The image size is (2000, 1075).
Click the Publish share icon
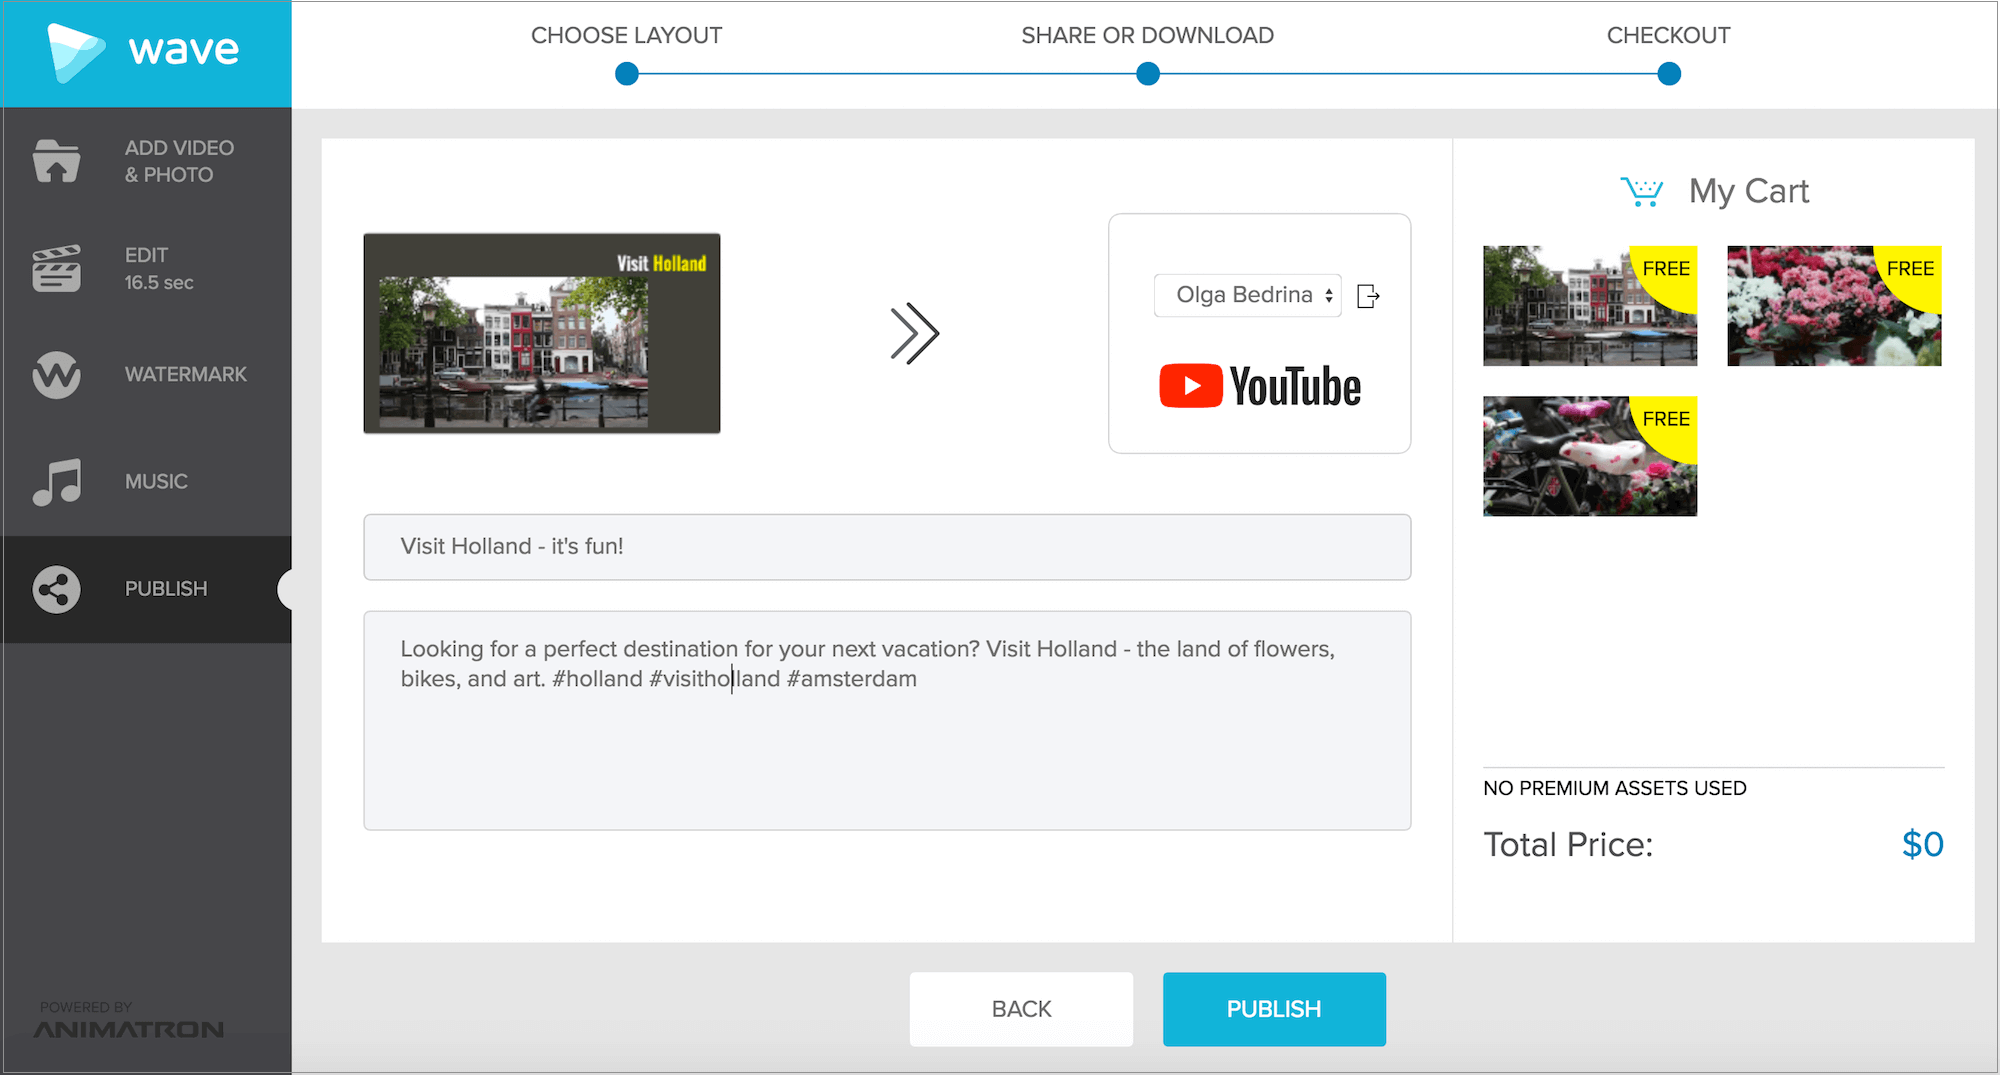pyautogui.click(x=56, y=590)
